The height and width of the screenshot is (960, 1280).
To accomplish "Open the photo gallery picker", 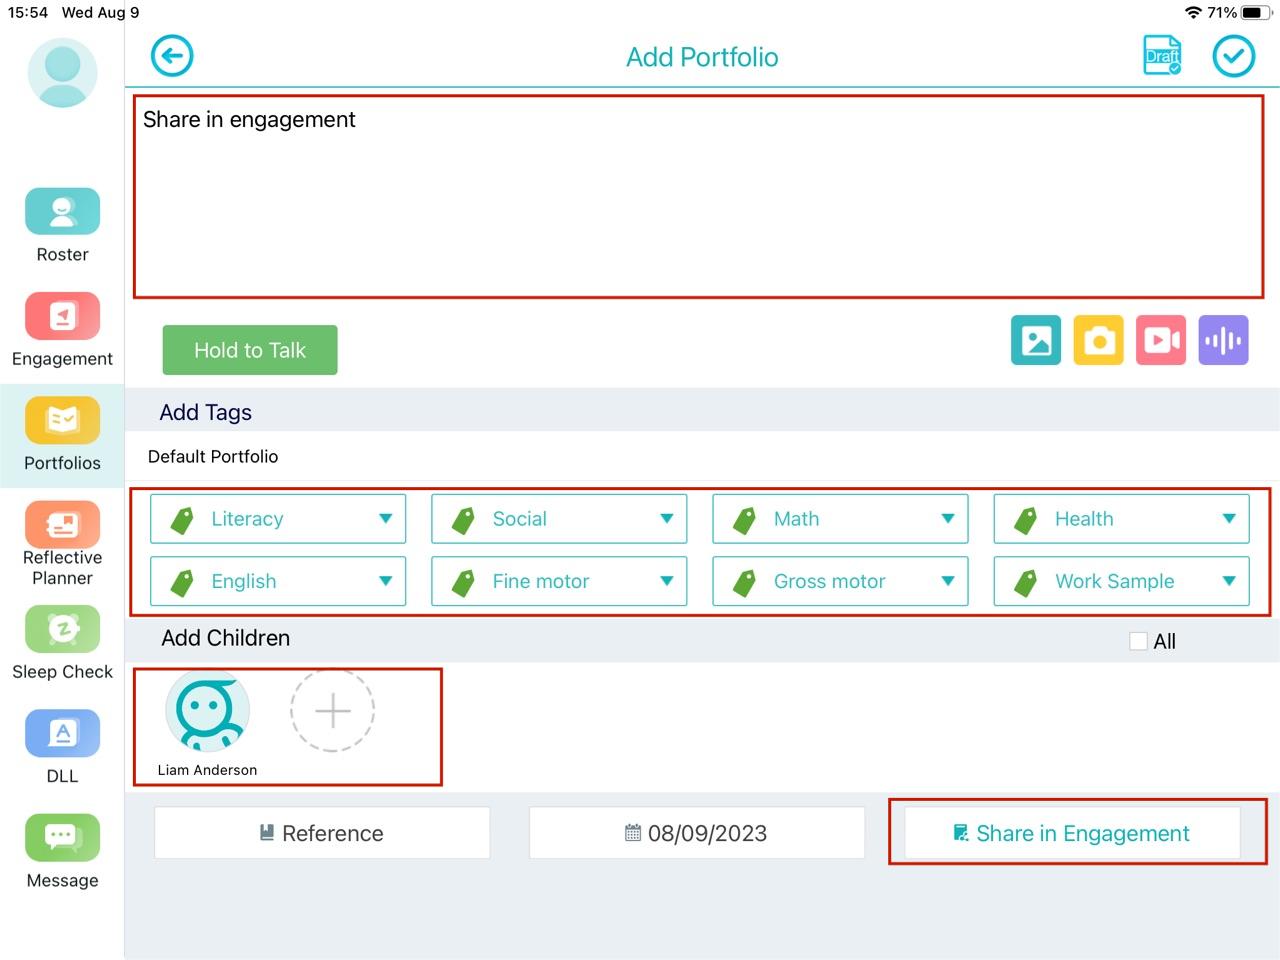I will 1036,340.
